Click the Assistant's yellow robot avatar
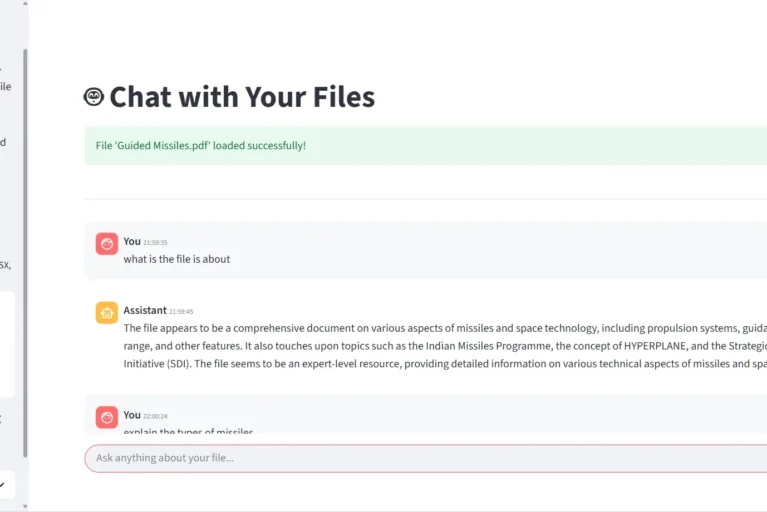Image resolution: width=767 pixels, height=512 pixels. point(107,313)
